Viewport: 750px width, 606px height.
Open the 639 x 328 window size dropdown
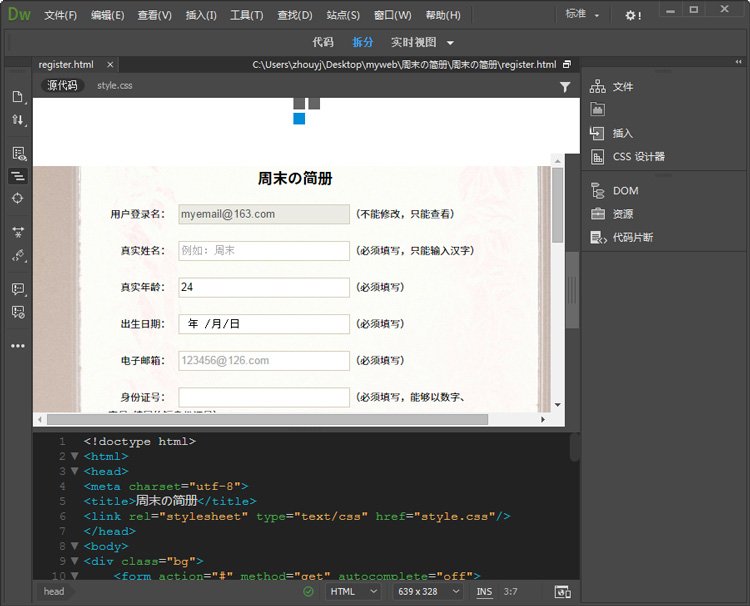pyautogui.click(x=428, y=592)
